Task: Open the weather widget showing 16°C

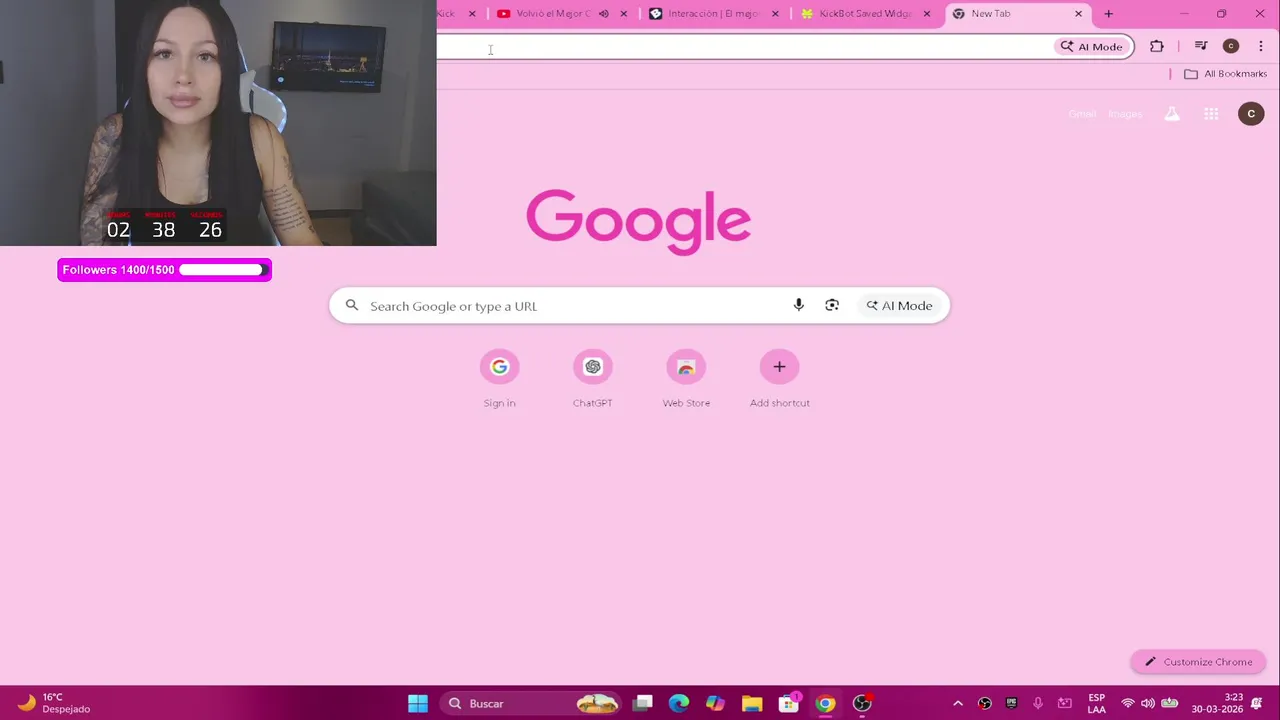Action: [54, 704]
